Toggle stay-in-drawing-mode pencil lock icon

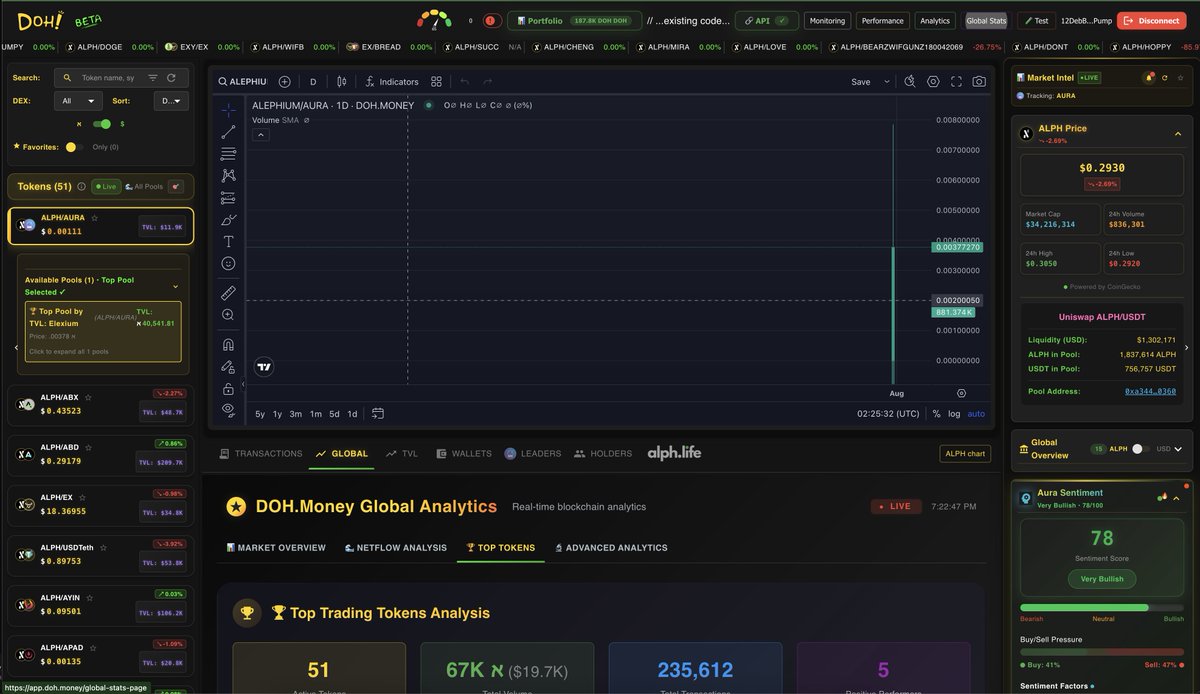228,366
